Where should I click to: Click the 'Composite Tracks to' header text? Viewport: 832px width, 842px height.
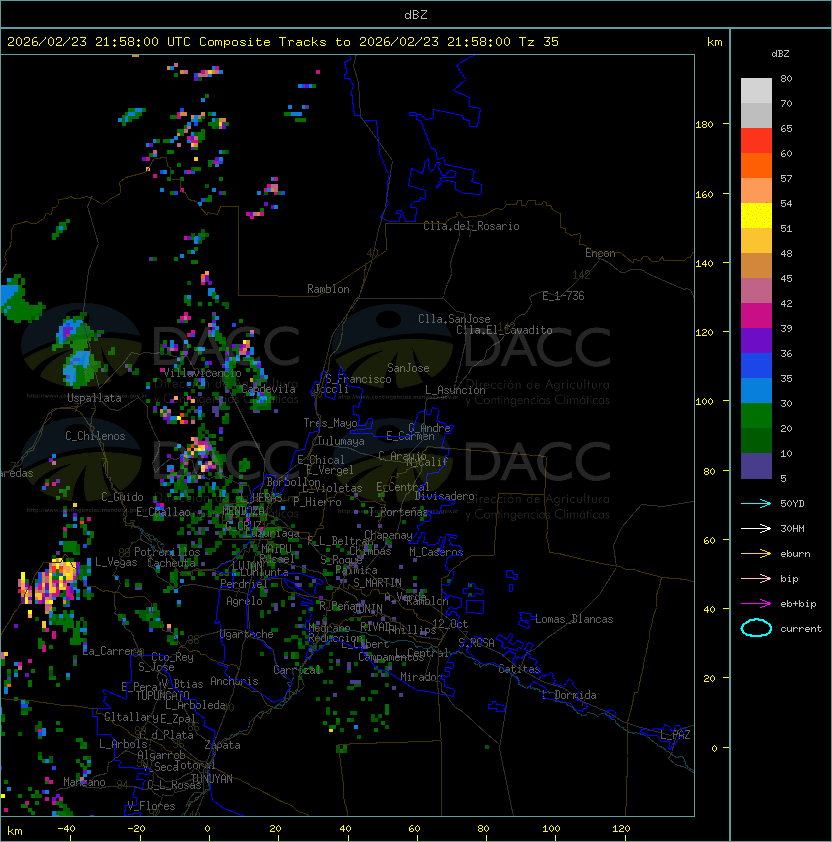pos(274,42)
